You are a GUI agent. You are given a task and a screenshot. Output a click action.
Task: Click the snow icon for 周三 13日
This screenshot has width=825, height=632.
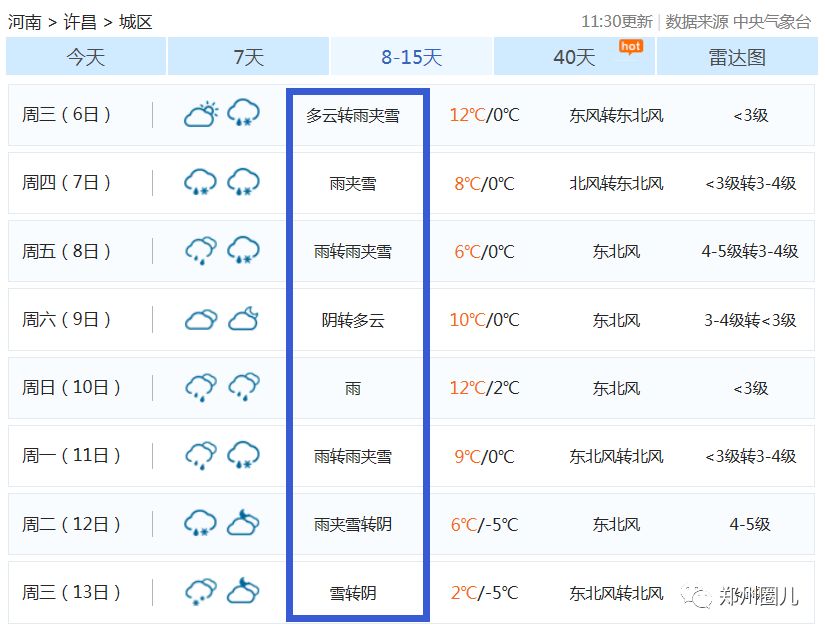pos(201,592)
